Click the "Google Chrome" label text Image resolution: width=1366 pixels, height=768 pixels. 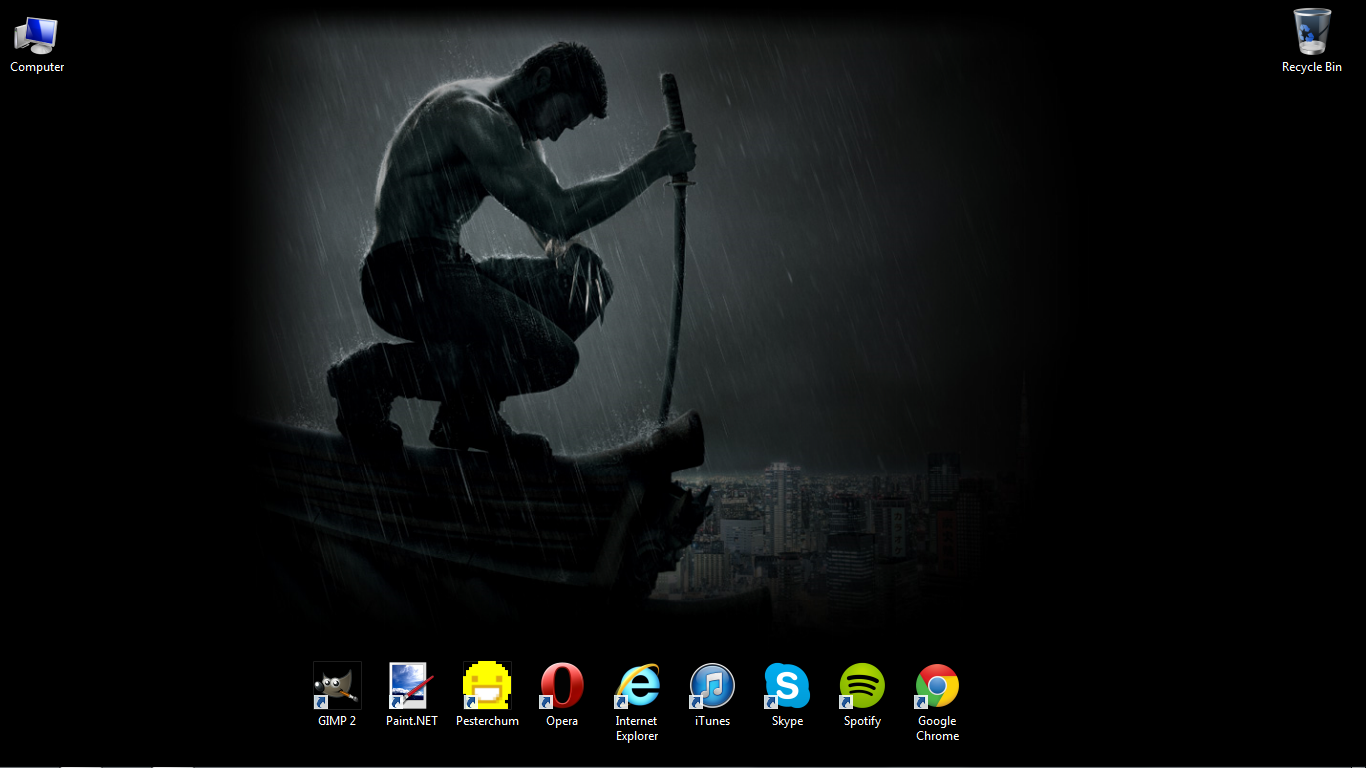click(x=936, y=727)
